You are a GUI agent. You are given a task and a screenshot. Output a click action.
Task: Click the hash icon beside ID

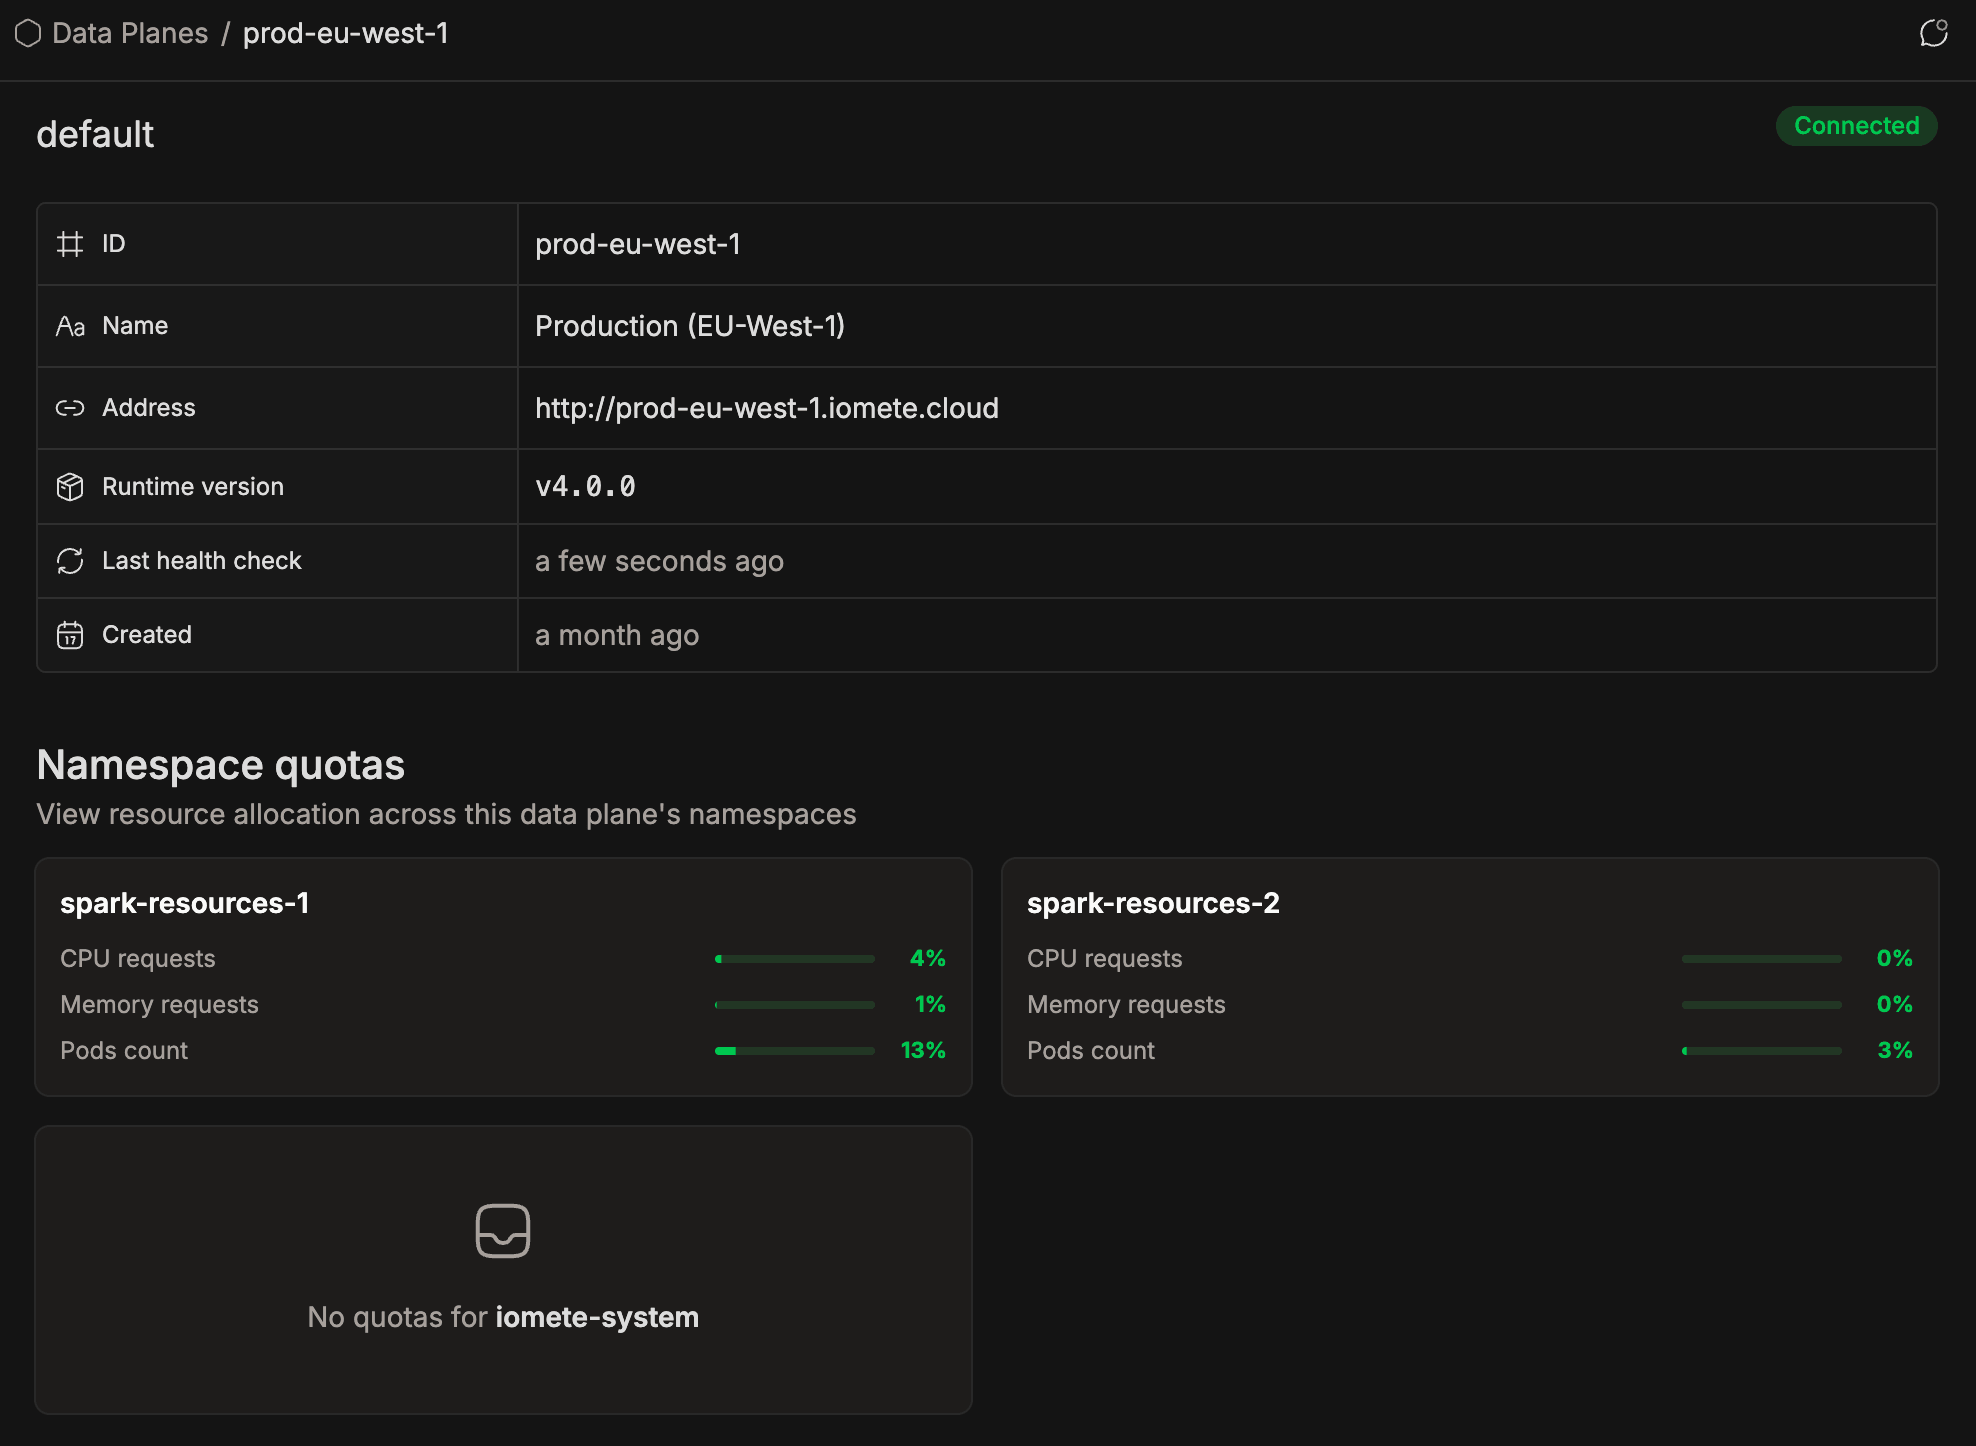(x=70, y=244)
